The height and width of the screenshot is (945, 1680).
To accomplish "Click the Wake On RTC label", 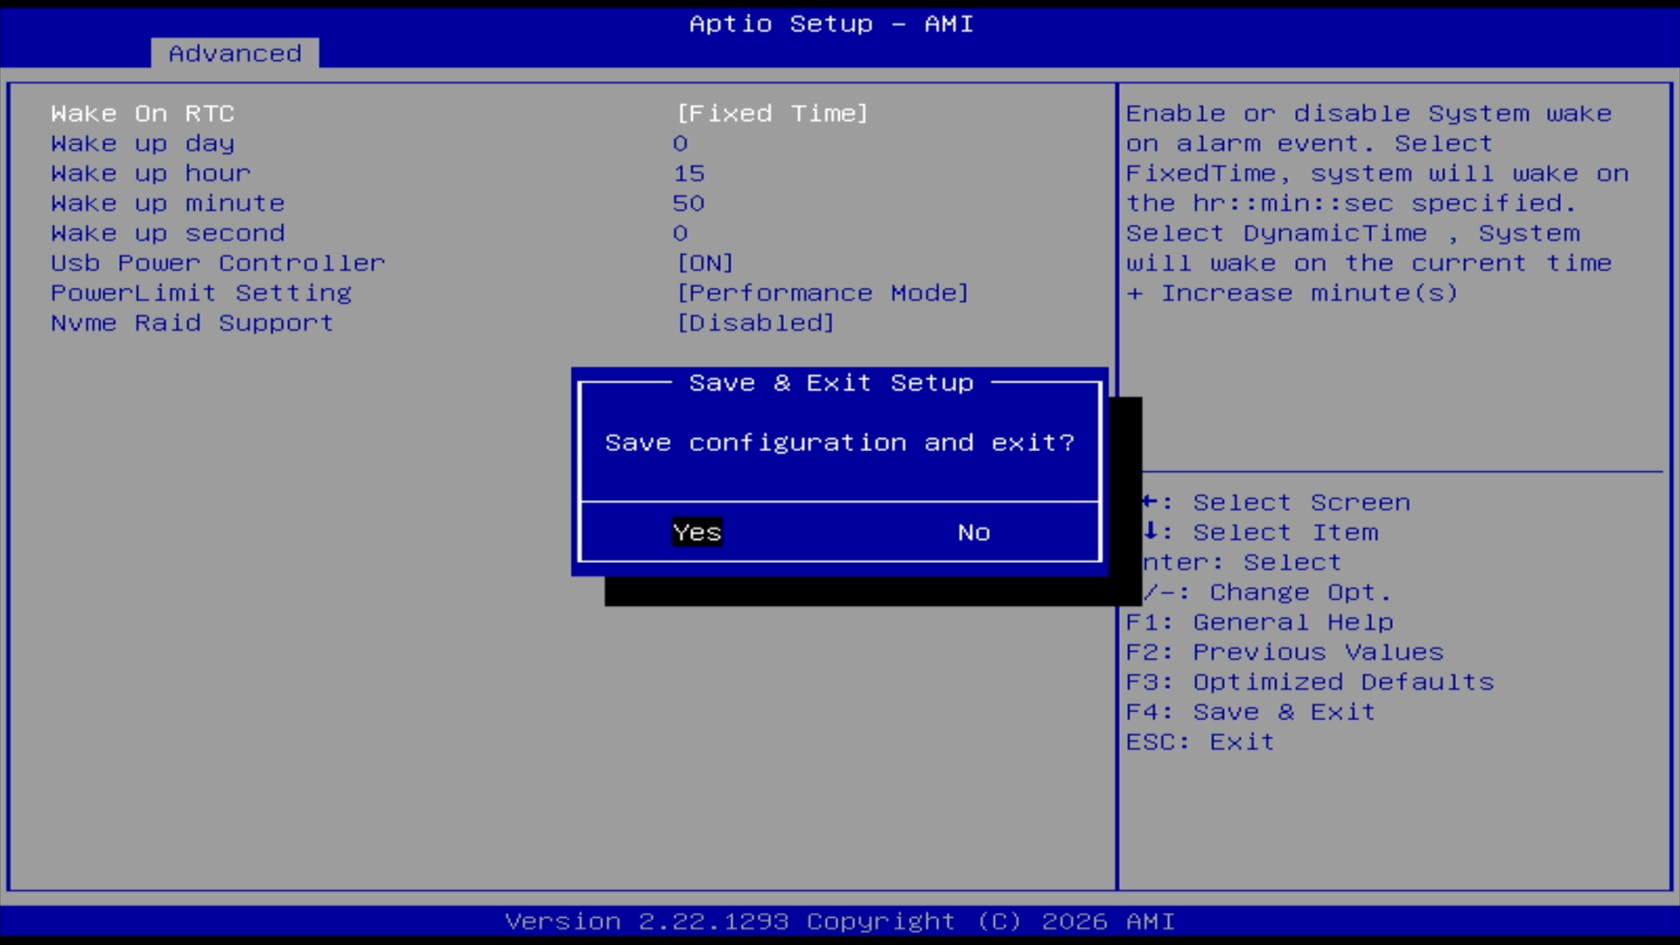I will point(143,113).
